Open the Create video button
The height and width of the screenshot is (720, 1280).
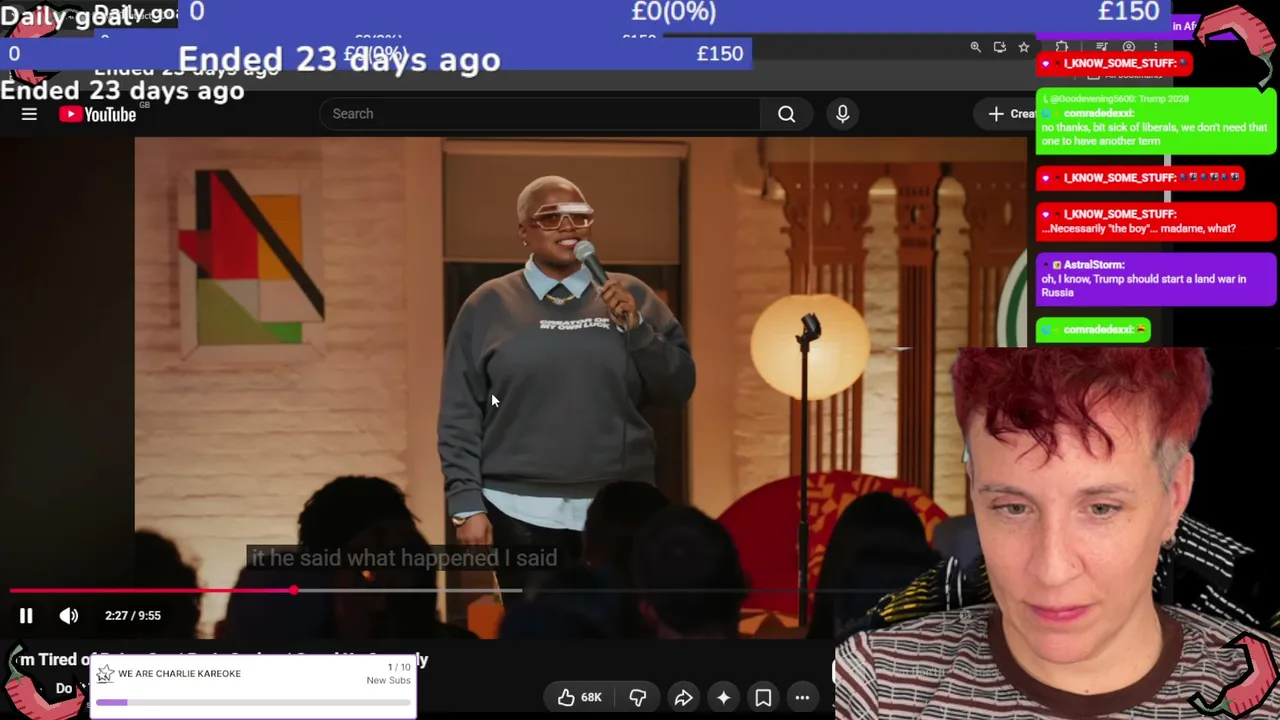[1006, 114]
